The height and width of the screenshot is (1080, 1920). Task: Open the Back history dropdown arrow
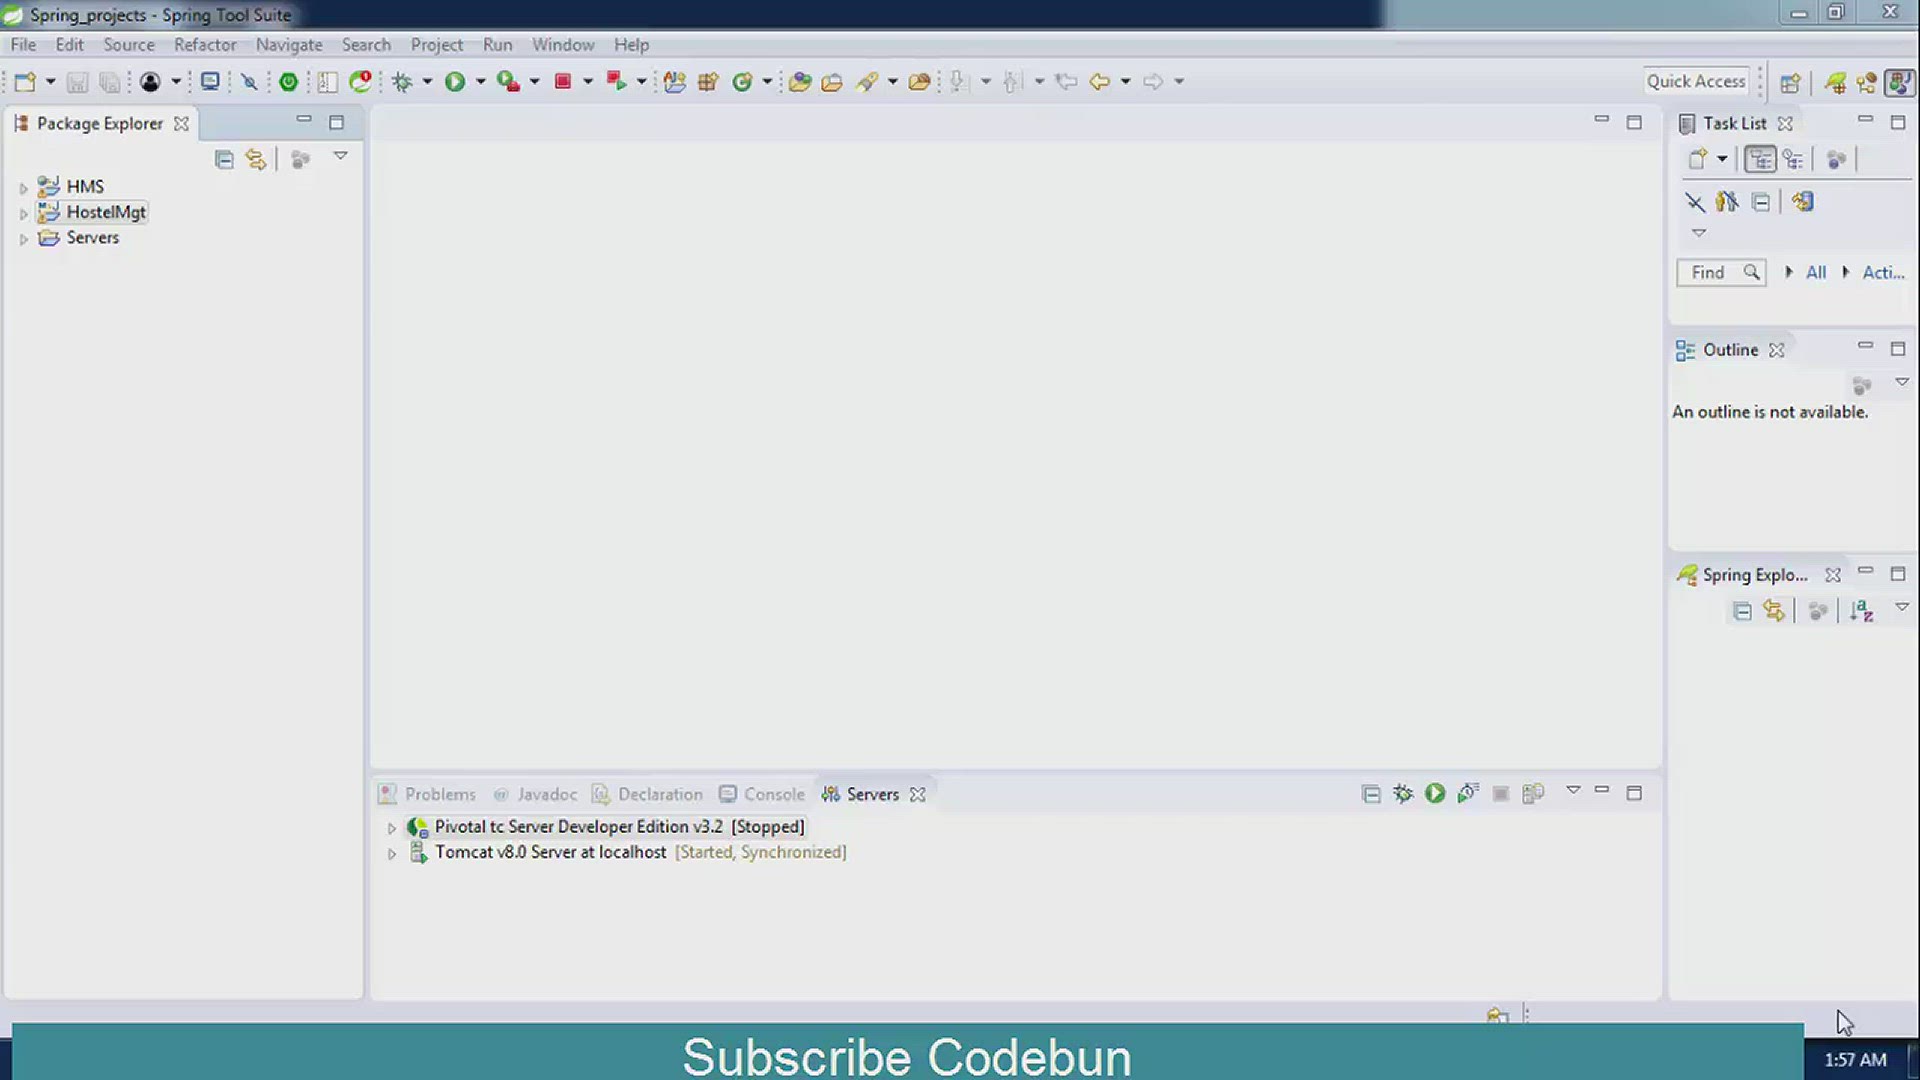click(1125, 82)
